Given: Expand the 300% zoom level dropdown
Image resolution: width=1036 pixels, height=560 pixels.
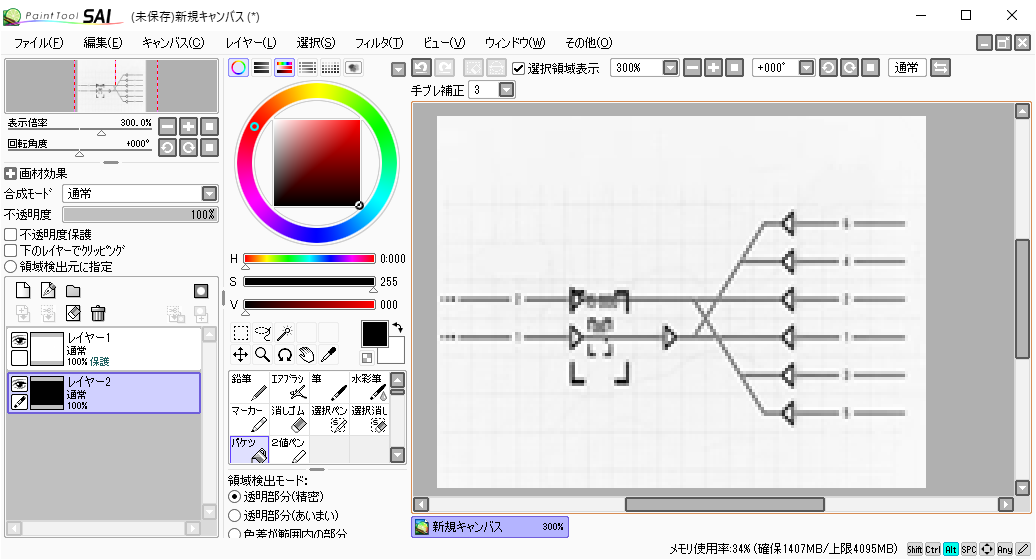Looking at the screenshot, I should [670, 68].
